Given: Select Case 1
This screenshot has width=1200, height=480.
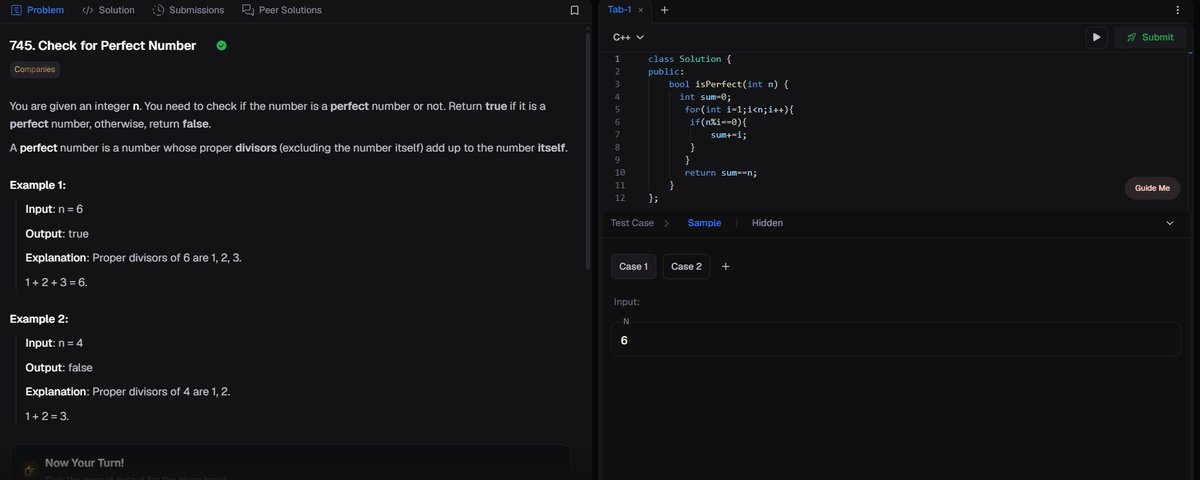Looking at the screenshot, I should click(633, 267).
